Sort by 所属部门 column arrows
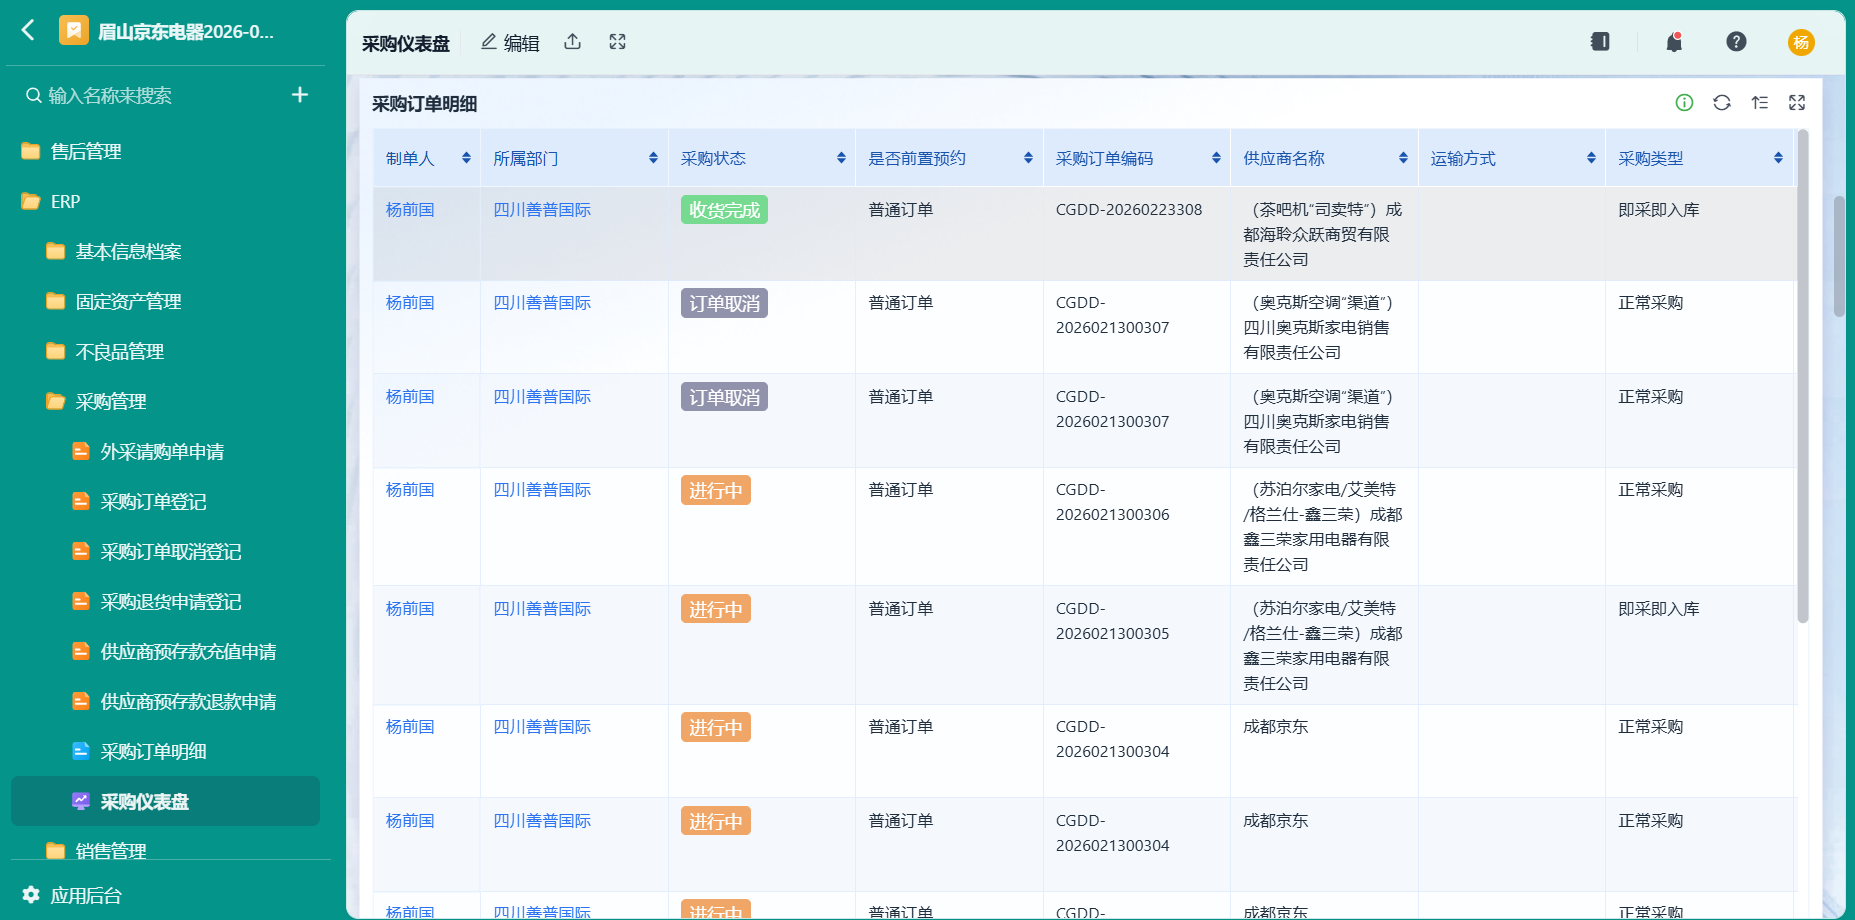 [653, 158]
